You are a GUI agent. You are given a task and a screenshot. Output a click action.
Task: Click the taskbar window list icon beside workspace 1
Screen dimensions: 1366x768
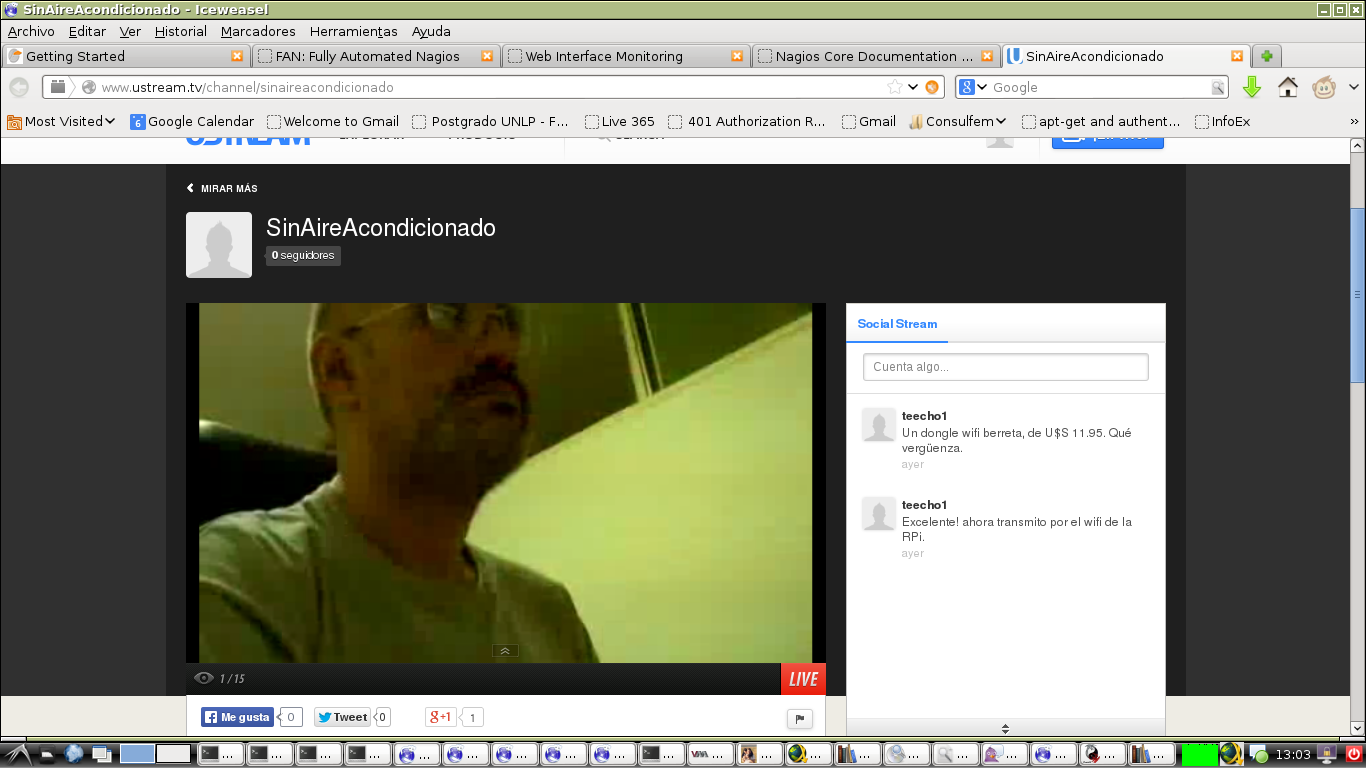102,754
